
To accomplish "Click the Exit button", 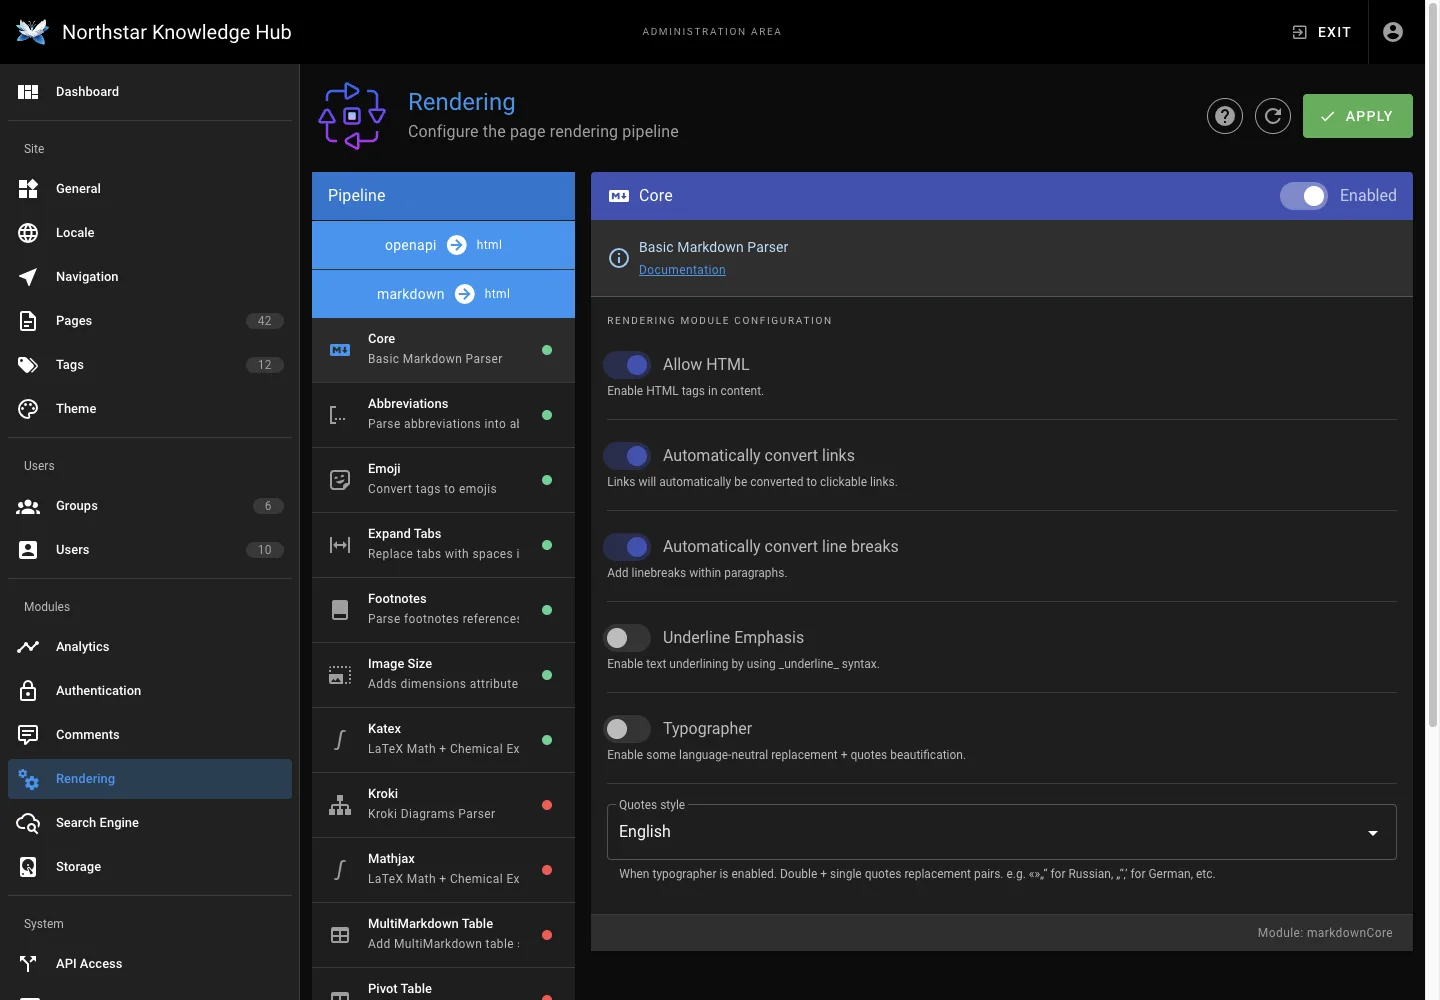I will click(x=1321, y=32).
